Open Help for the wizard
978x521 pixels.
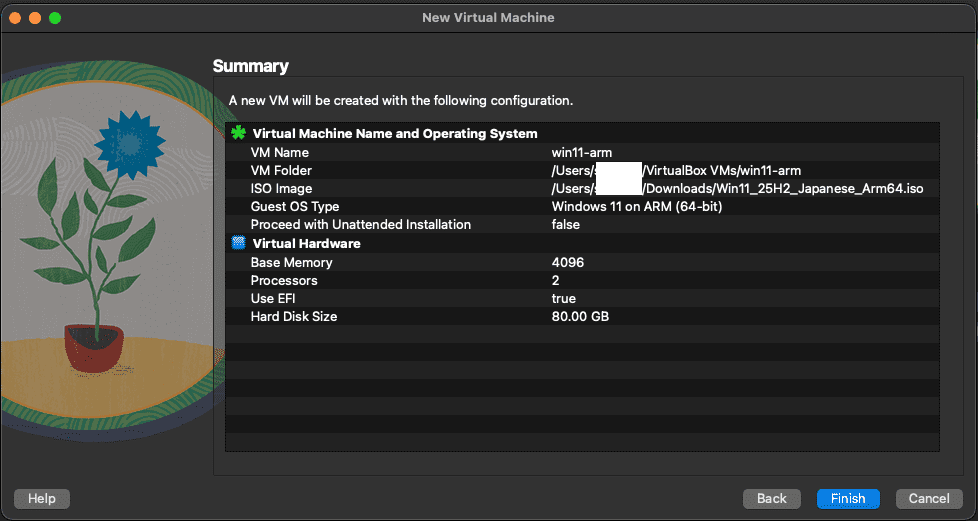tap(41, 498)
